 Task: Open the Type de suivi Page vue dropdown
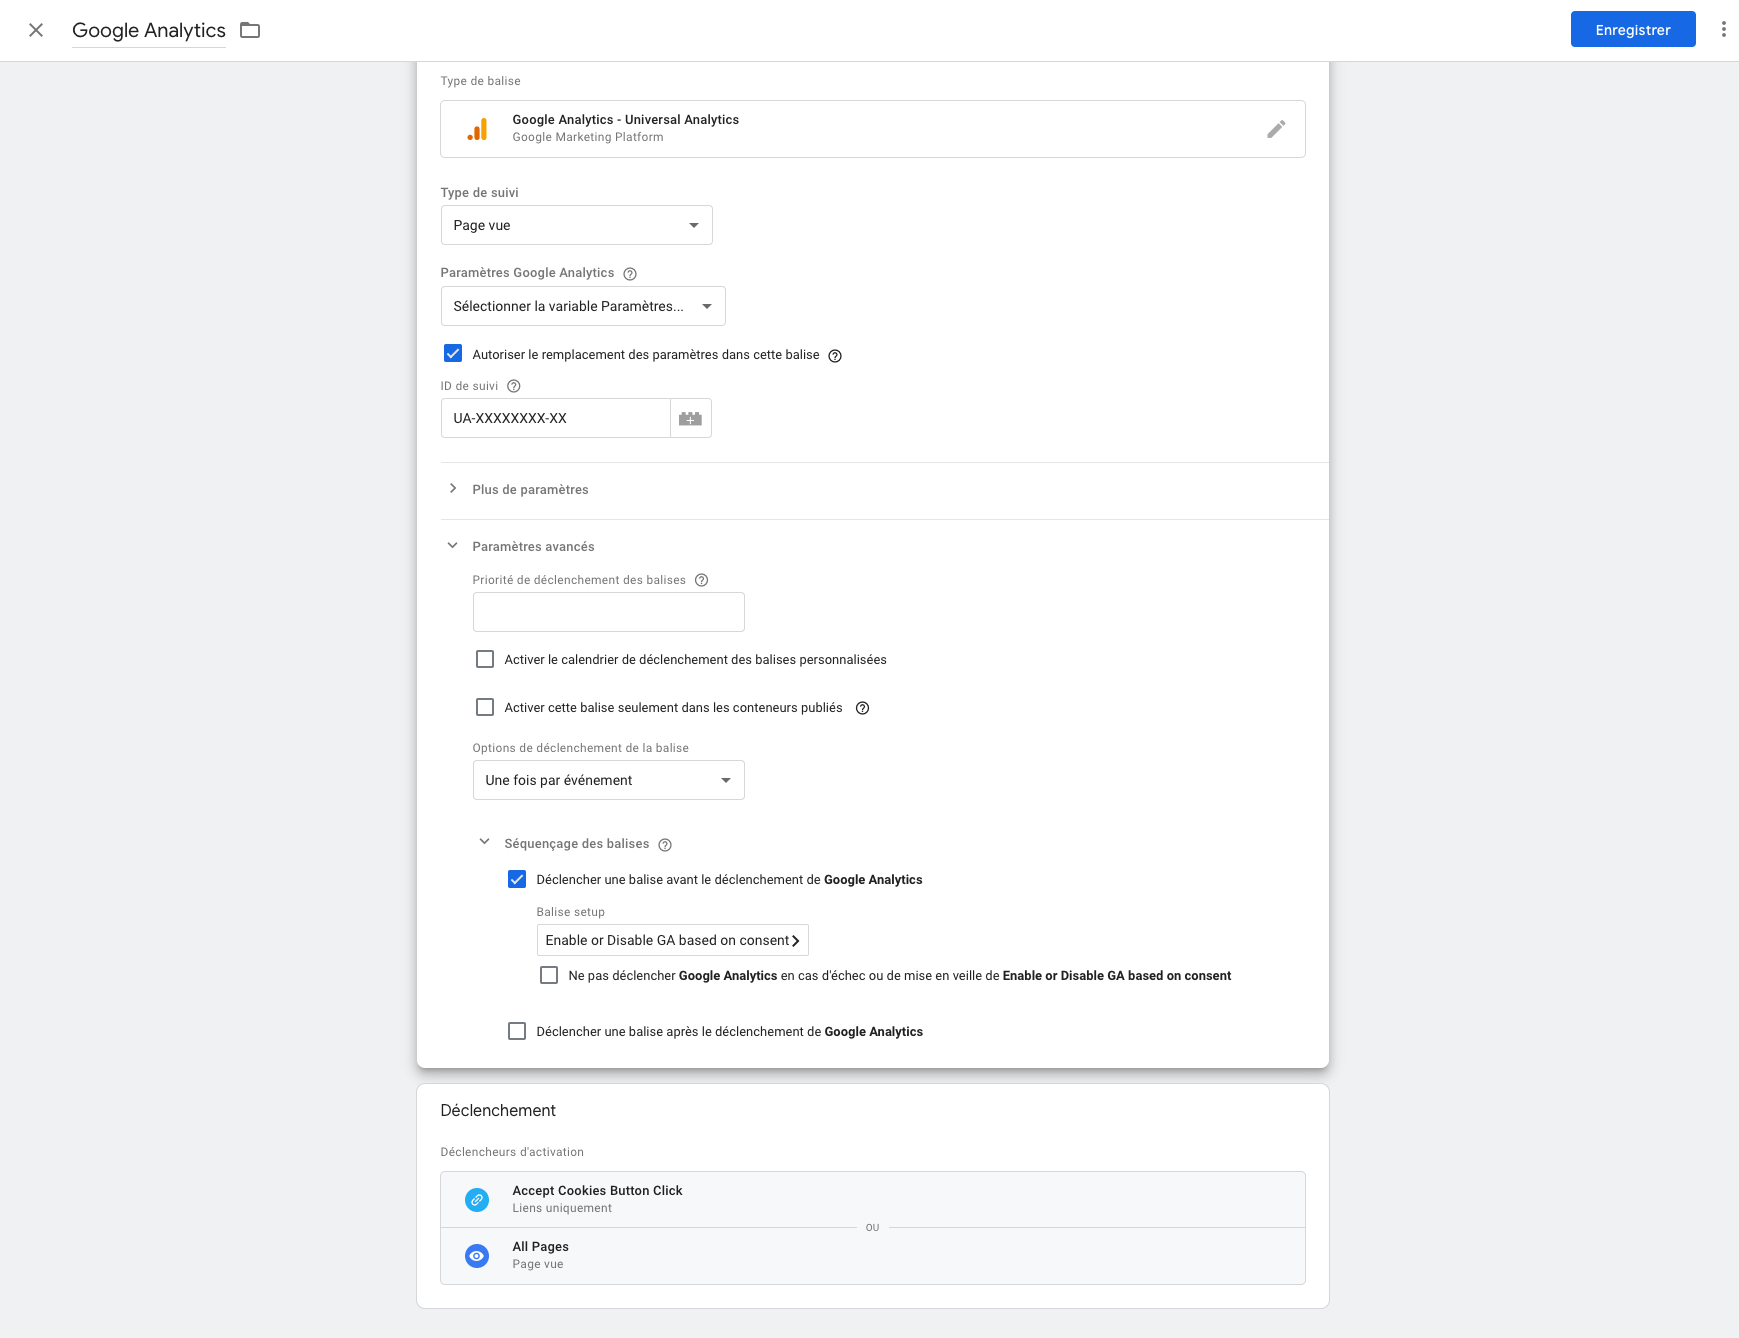577,225
